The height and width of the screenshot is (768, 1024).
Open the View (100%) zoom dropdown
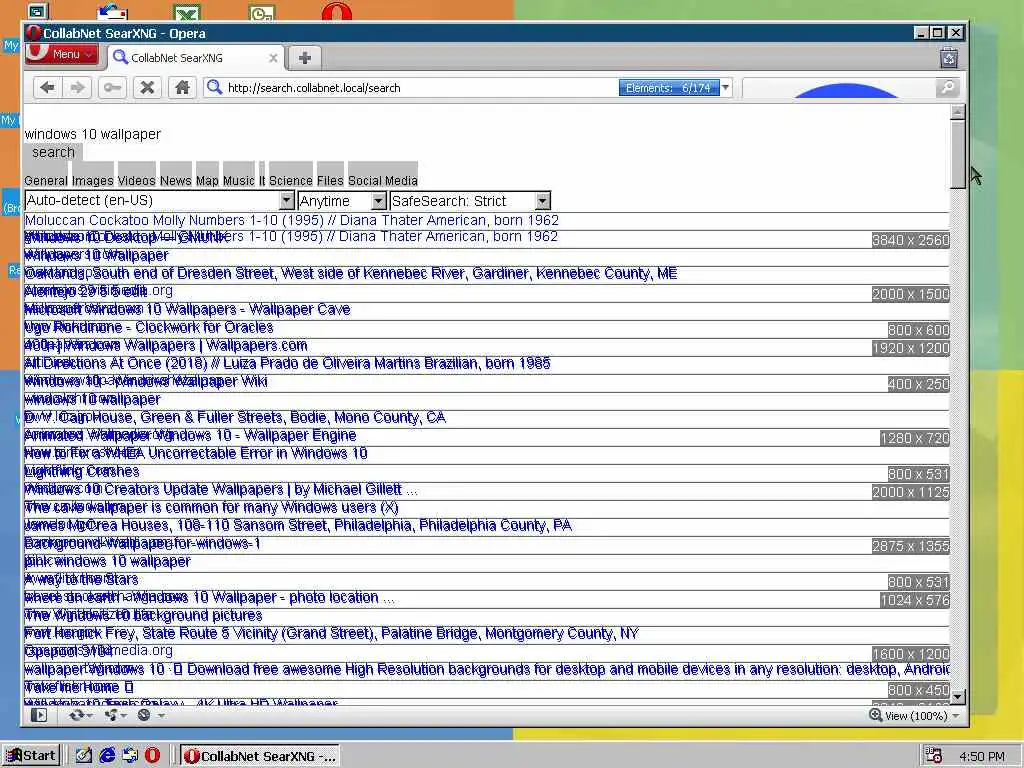[922, 716]
